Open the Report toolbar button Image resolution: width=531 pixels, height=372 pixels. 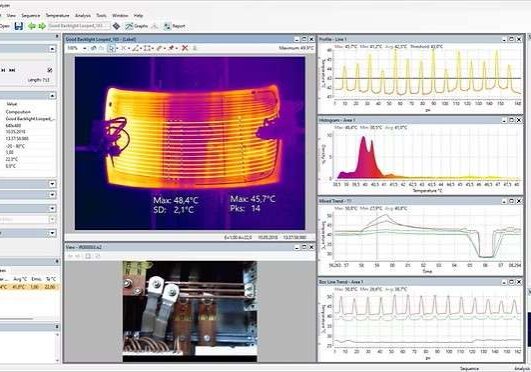click(x=174, y=26)
